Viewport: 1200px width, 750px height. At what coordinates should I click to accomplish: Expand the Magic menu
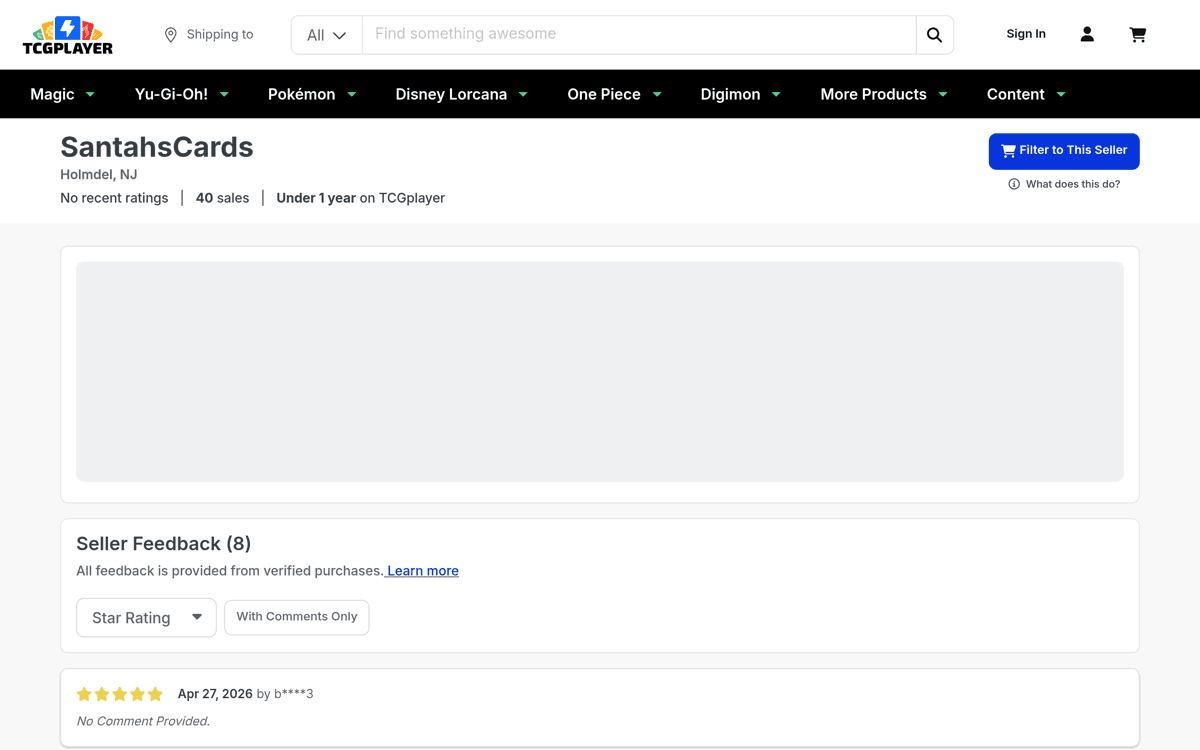63,94
